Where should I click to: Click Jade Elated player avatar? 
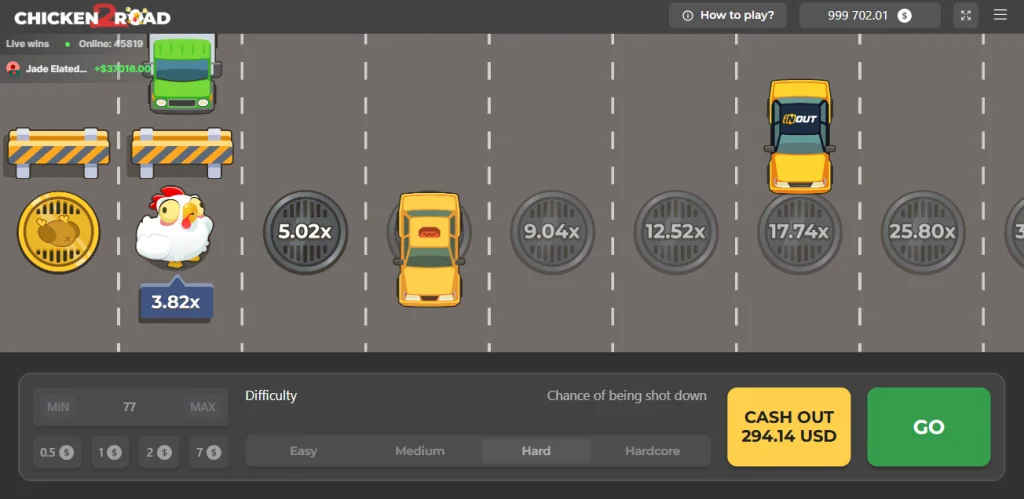(12, 69)
